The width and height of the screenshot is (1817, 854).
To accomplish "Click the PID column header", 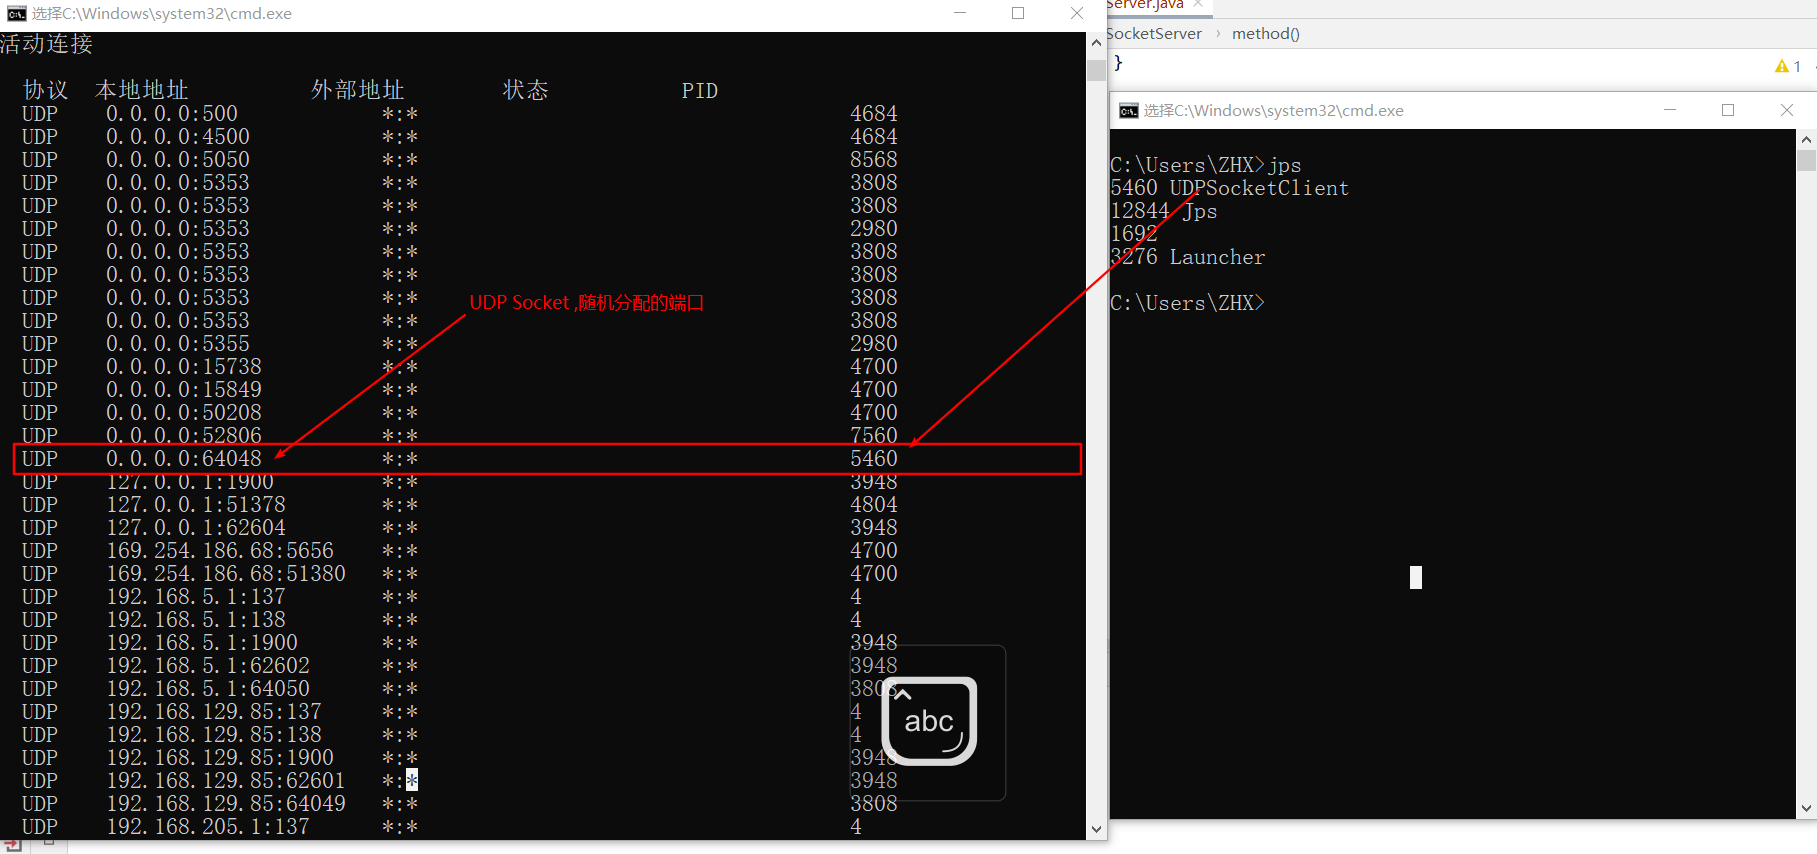I will pyautogui.click(x=700, y=91).
